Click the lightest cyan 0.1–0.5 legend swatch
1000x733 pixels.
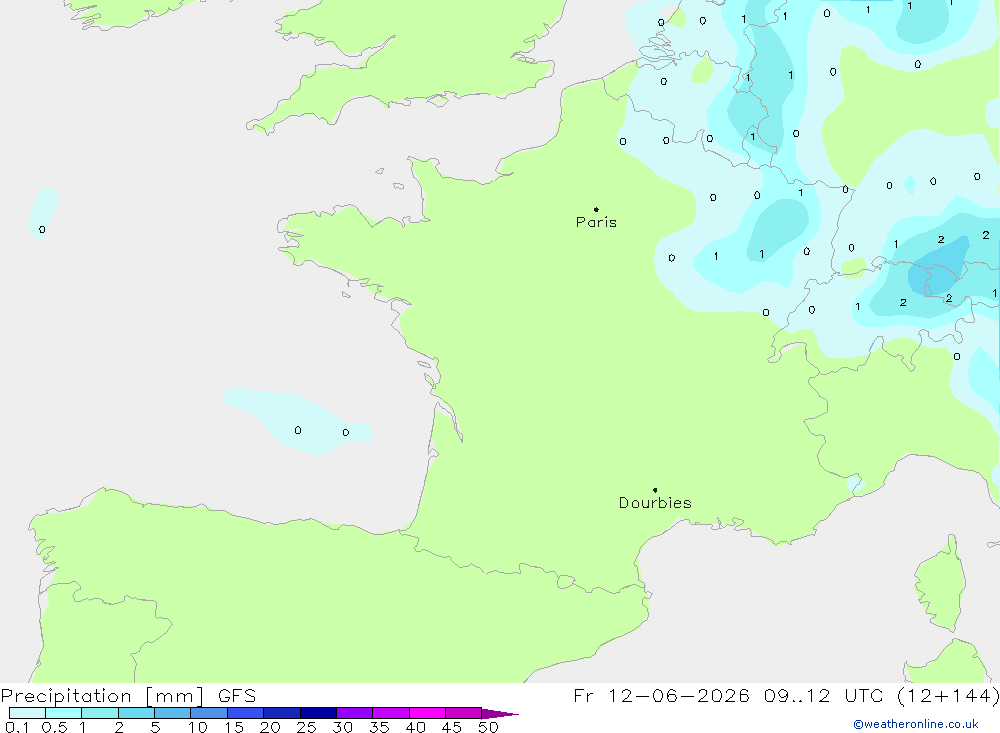[27, 713]
